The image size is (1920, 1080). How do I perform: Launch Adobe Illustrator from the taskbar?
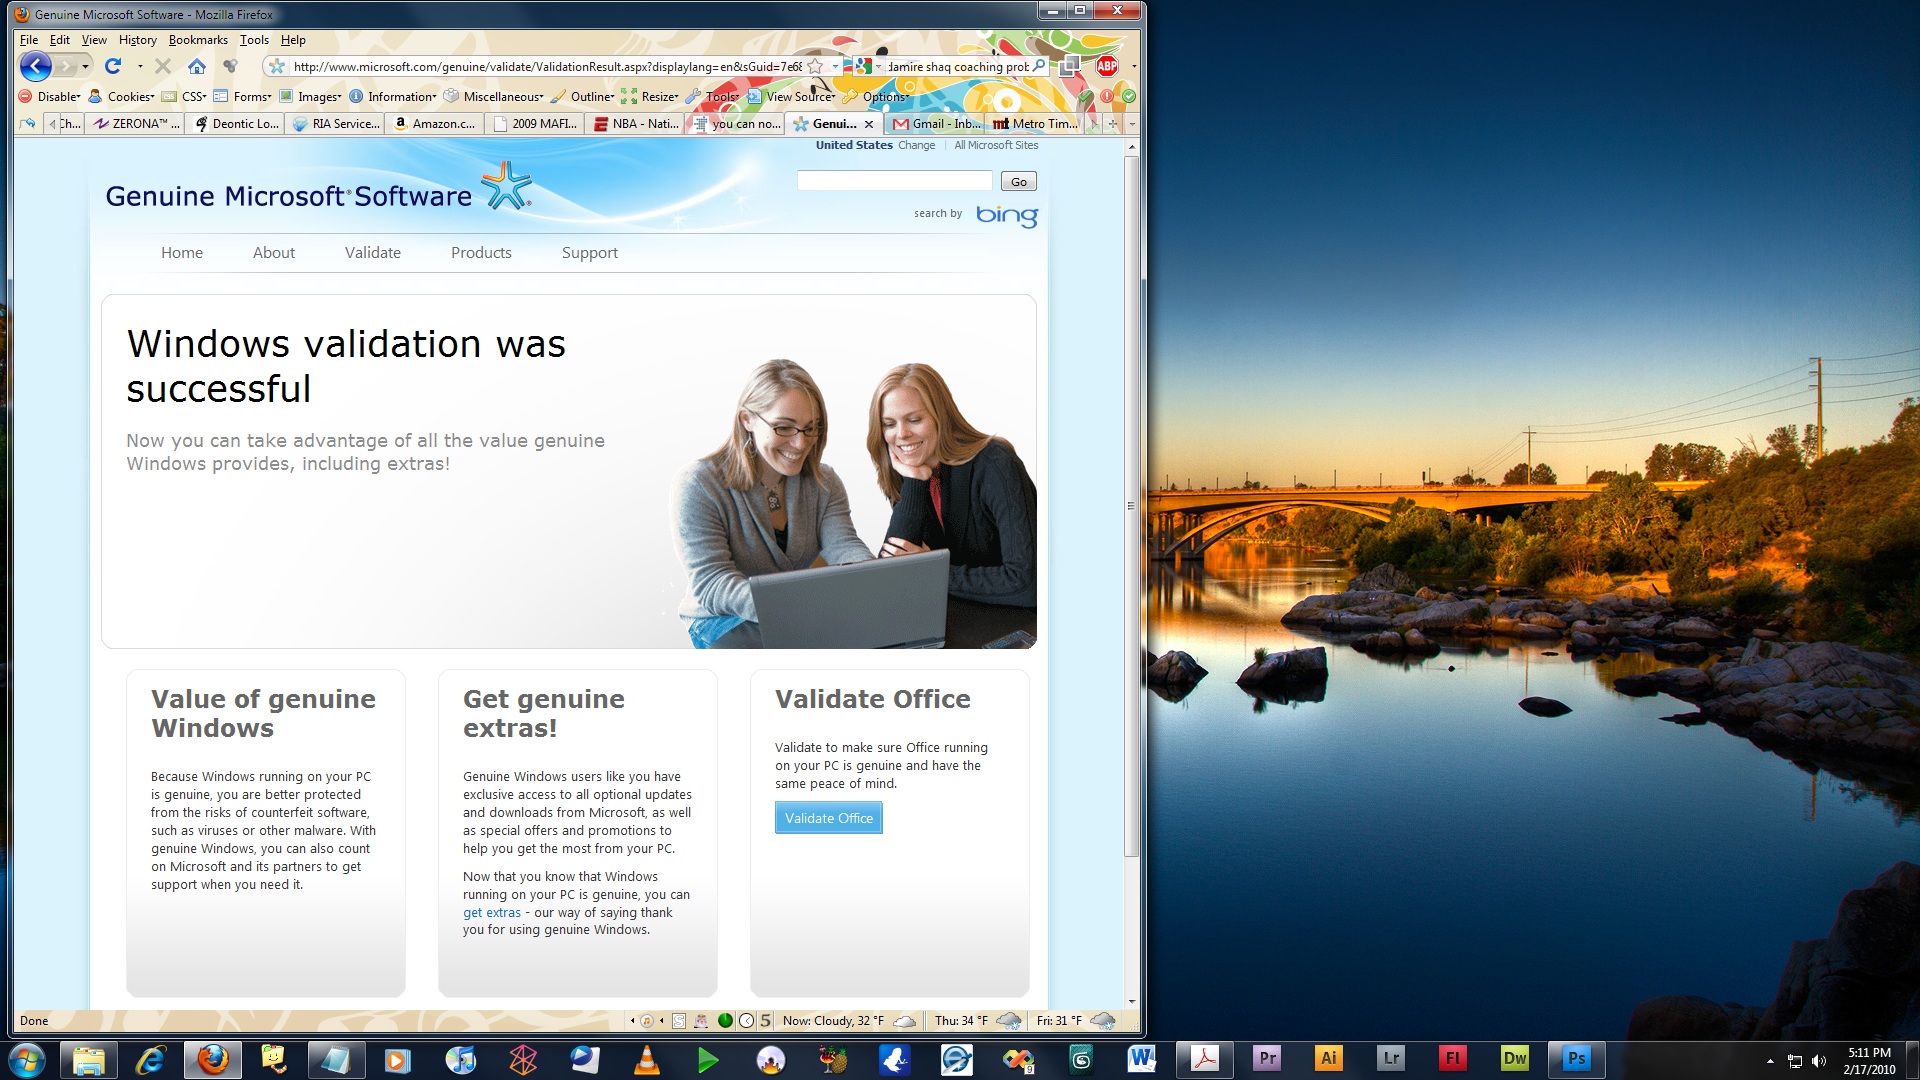[1329, 1059]
